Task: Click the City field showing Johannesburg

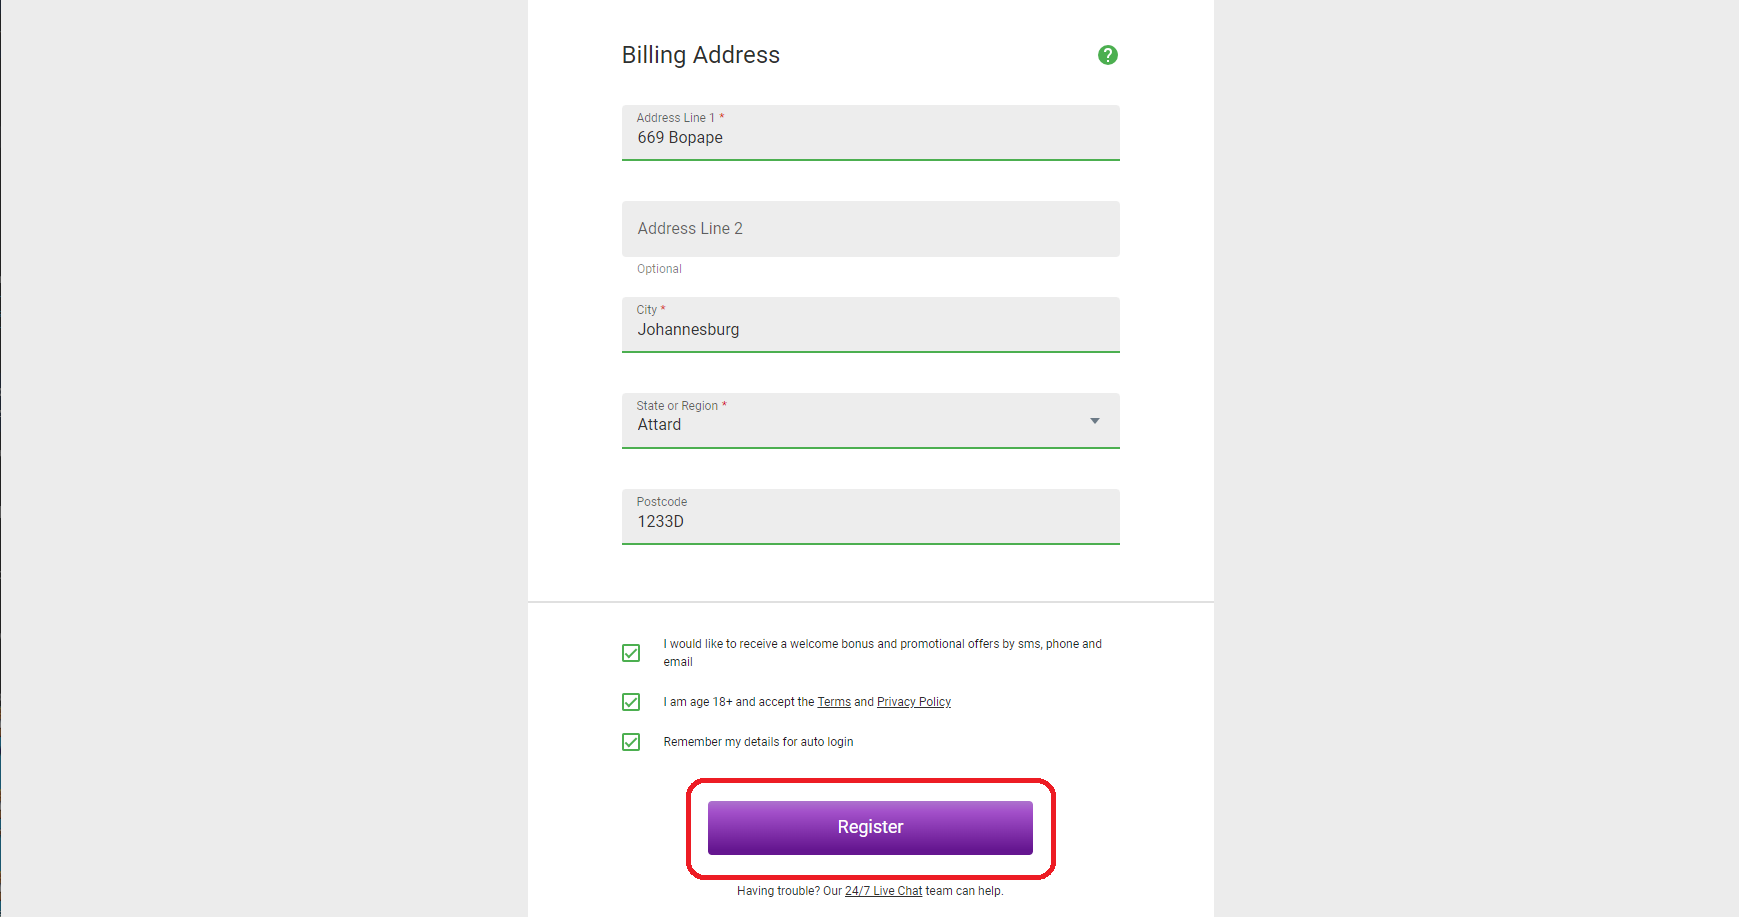Action: 870,330
